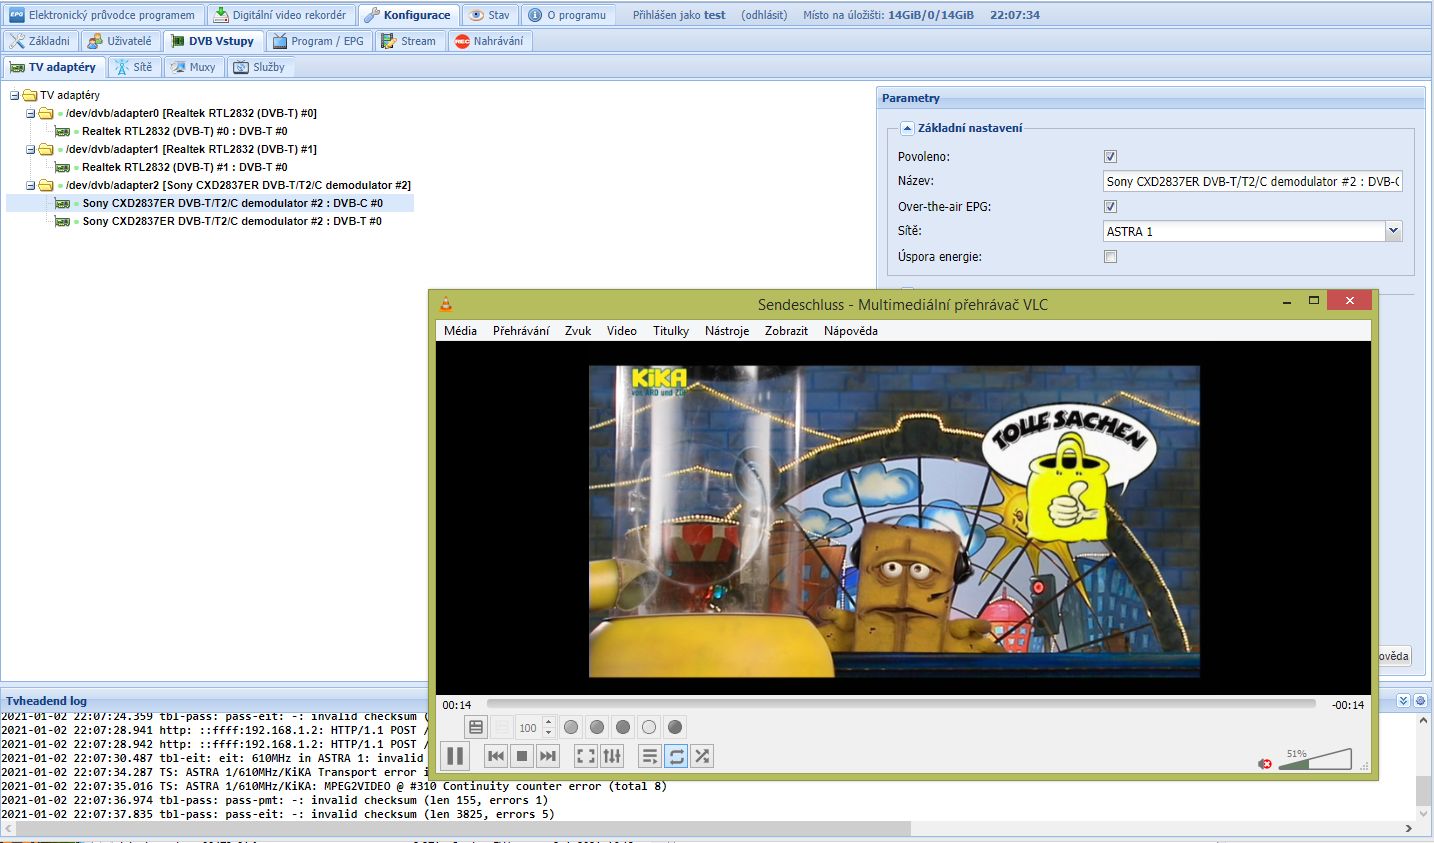Switch to Uživatelé tab
This screenshot has height=843, width=1434.
coord(119,41)
